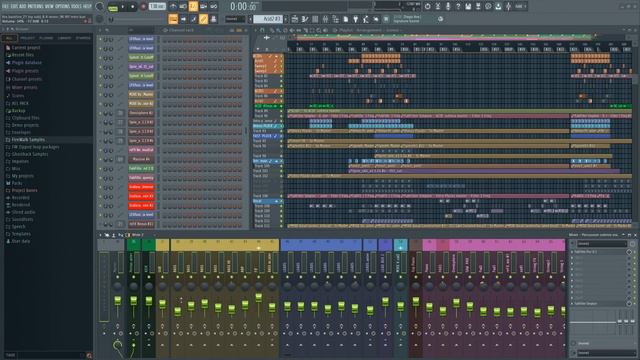Image resolution: width=640 pixels, height=360 pixels.
Task: Click the view piano roll icon
Action: tap(183, 19)
